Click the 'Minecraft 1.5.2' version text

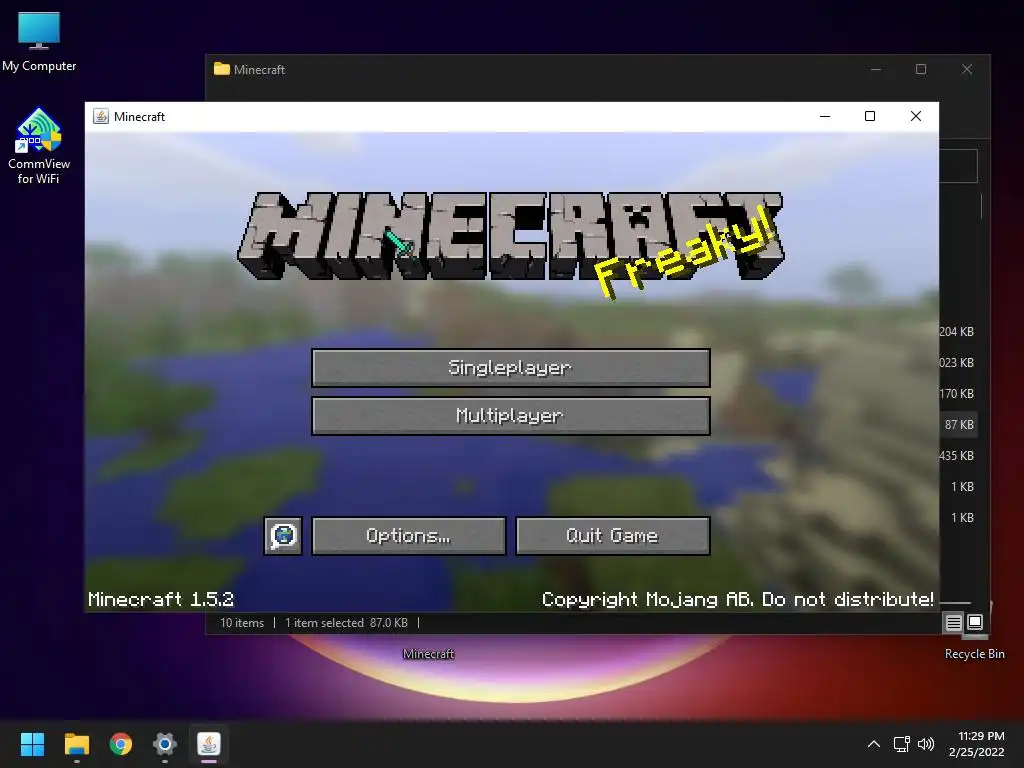tap(161, 600)
